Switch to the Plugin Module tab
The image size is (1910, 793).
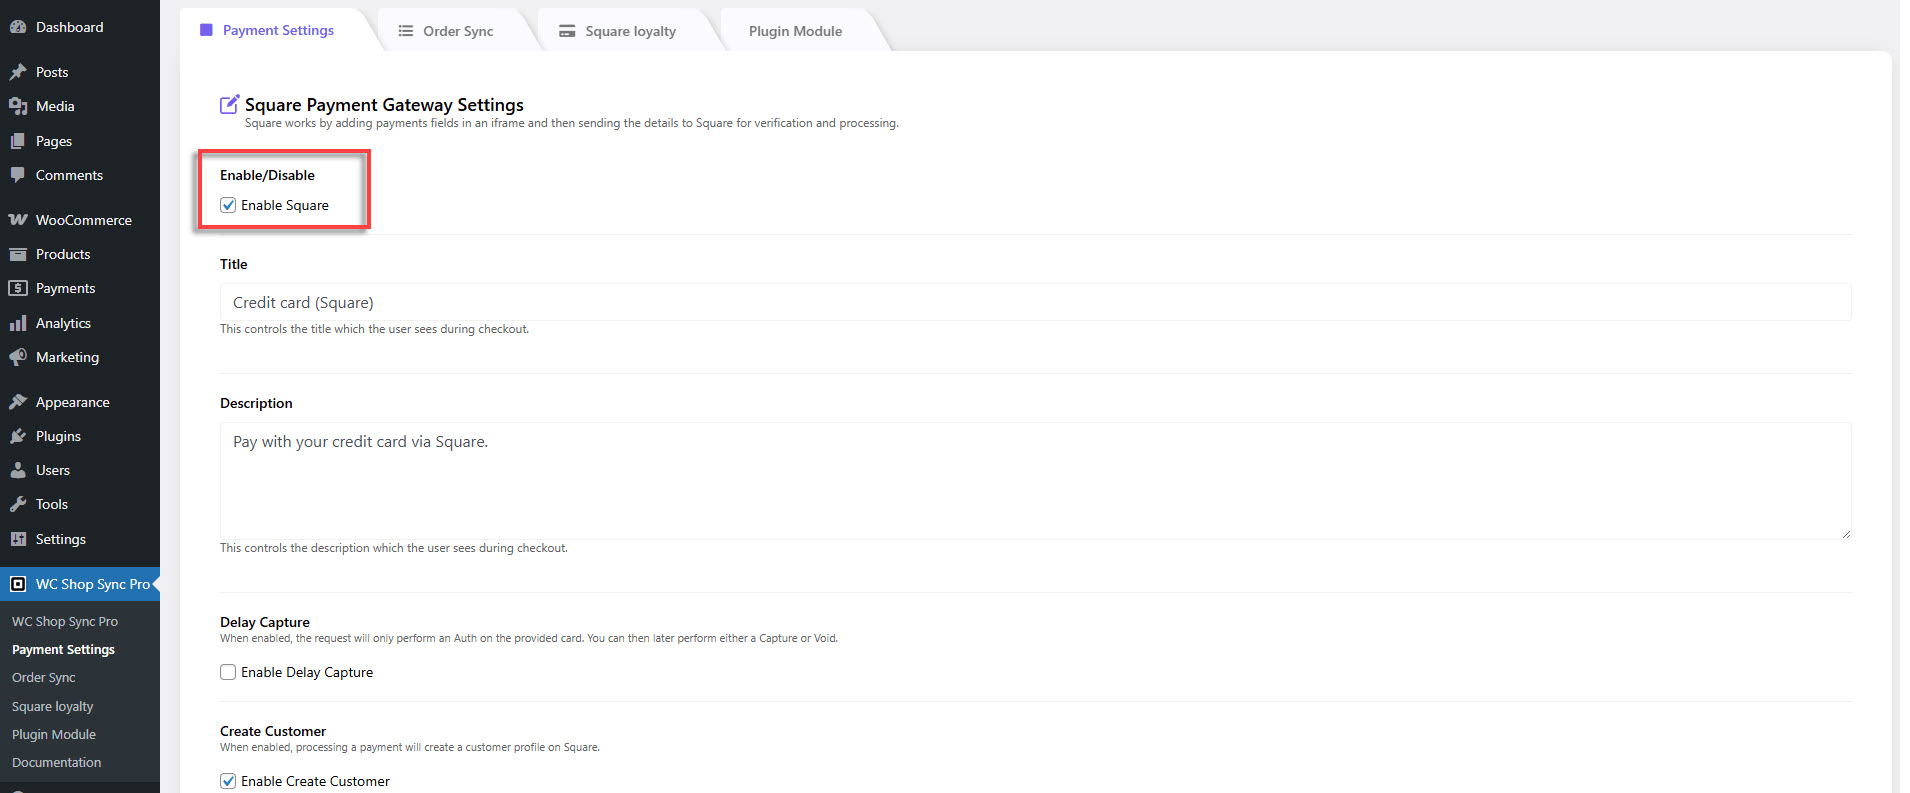pyautogui.click(x=795, y=31)
